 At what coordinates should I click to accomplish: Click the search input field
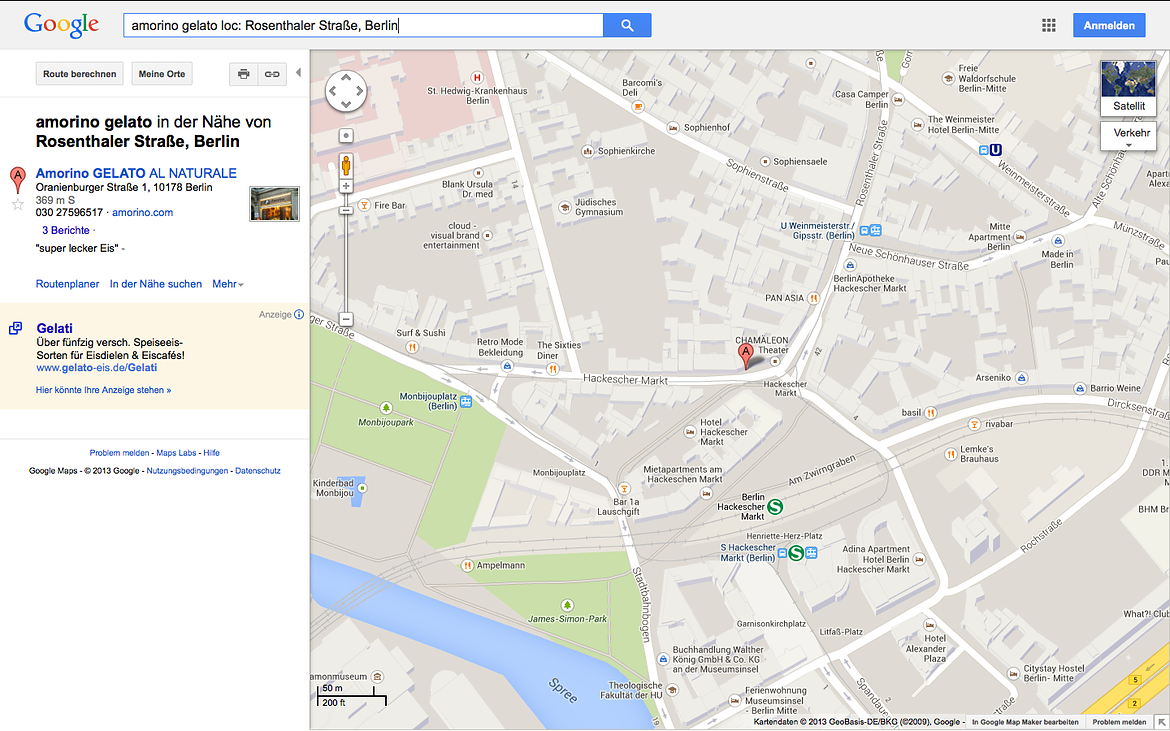pyautogui.click(x=363, y=25)
